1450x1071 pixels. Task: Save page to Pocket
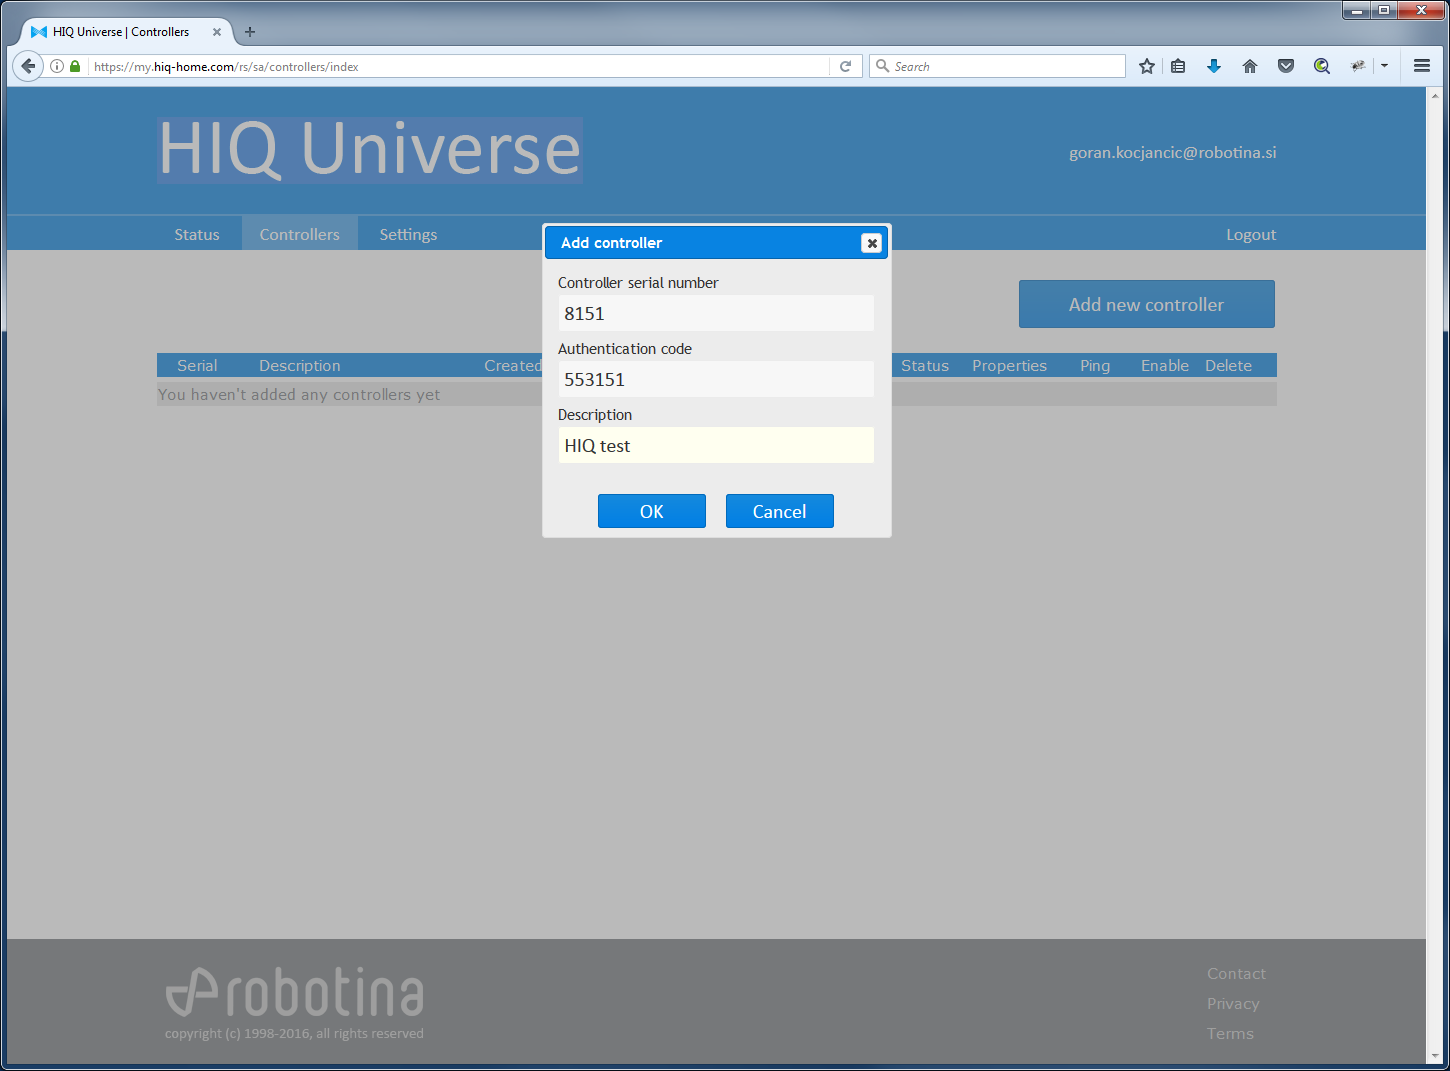1286,66
